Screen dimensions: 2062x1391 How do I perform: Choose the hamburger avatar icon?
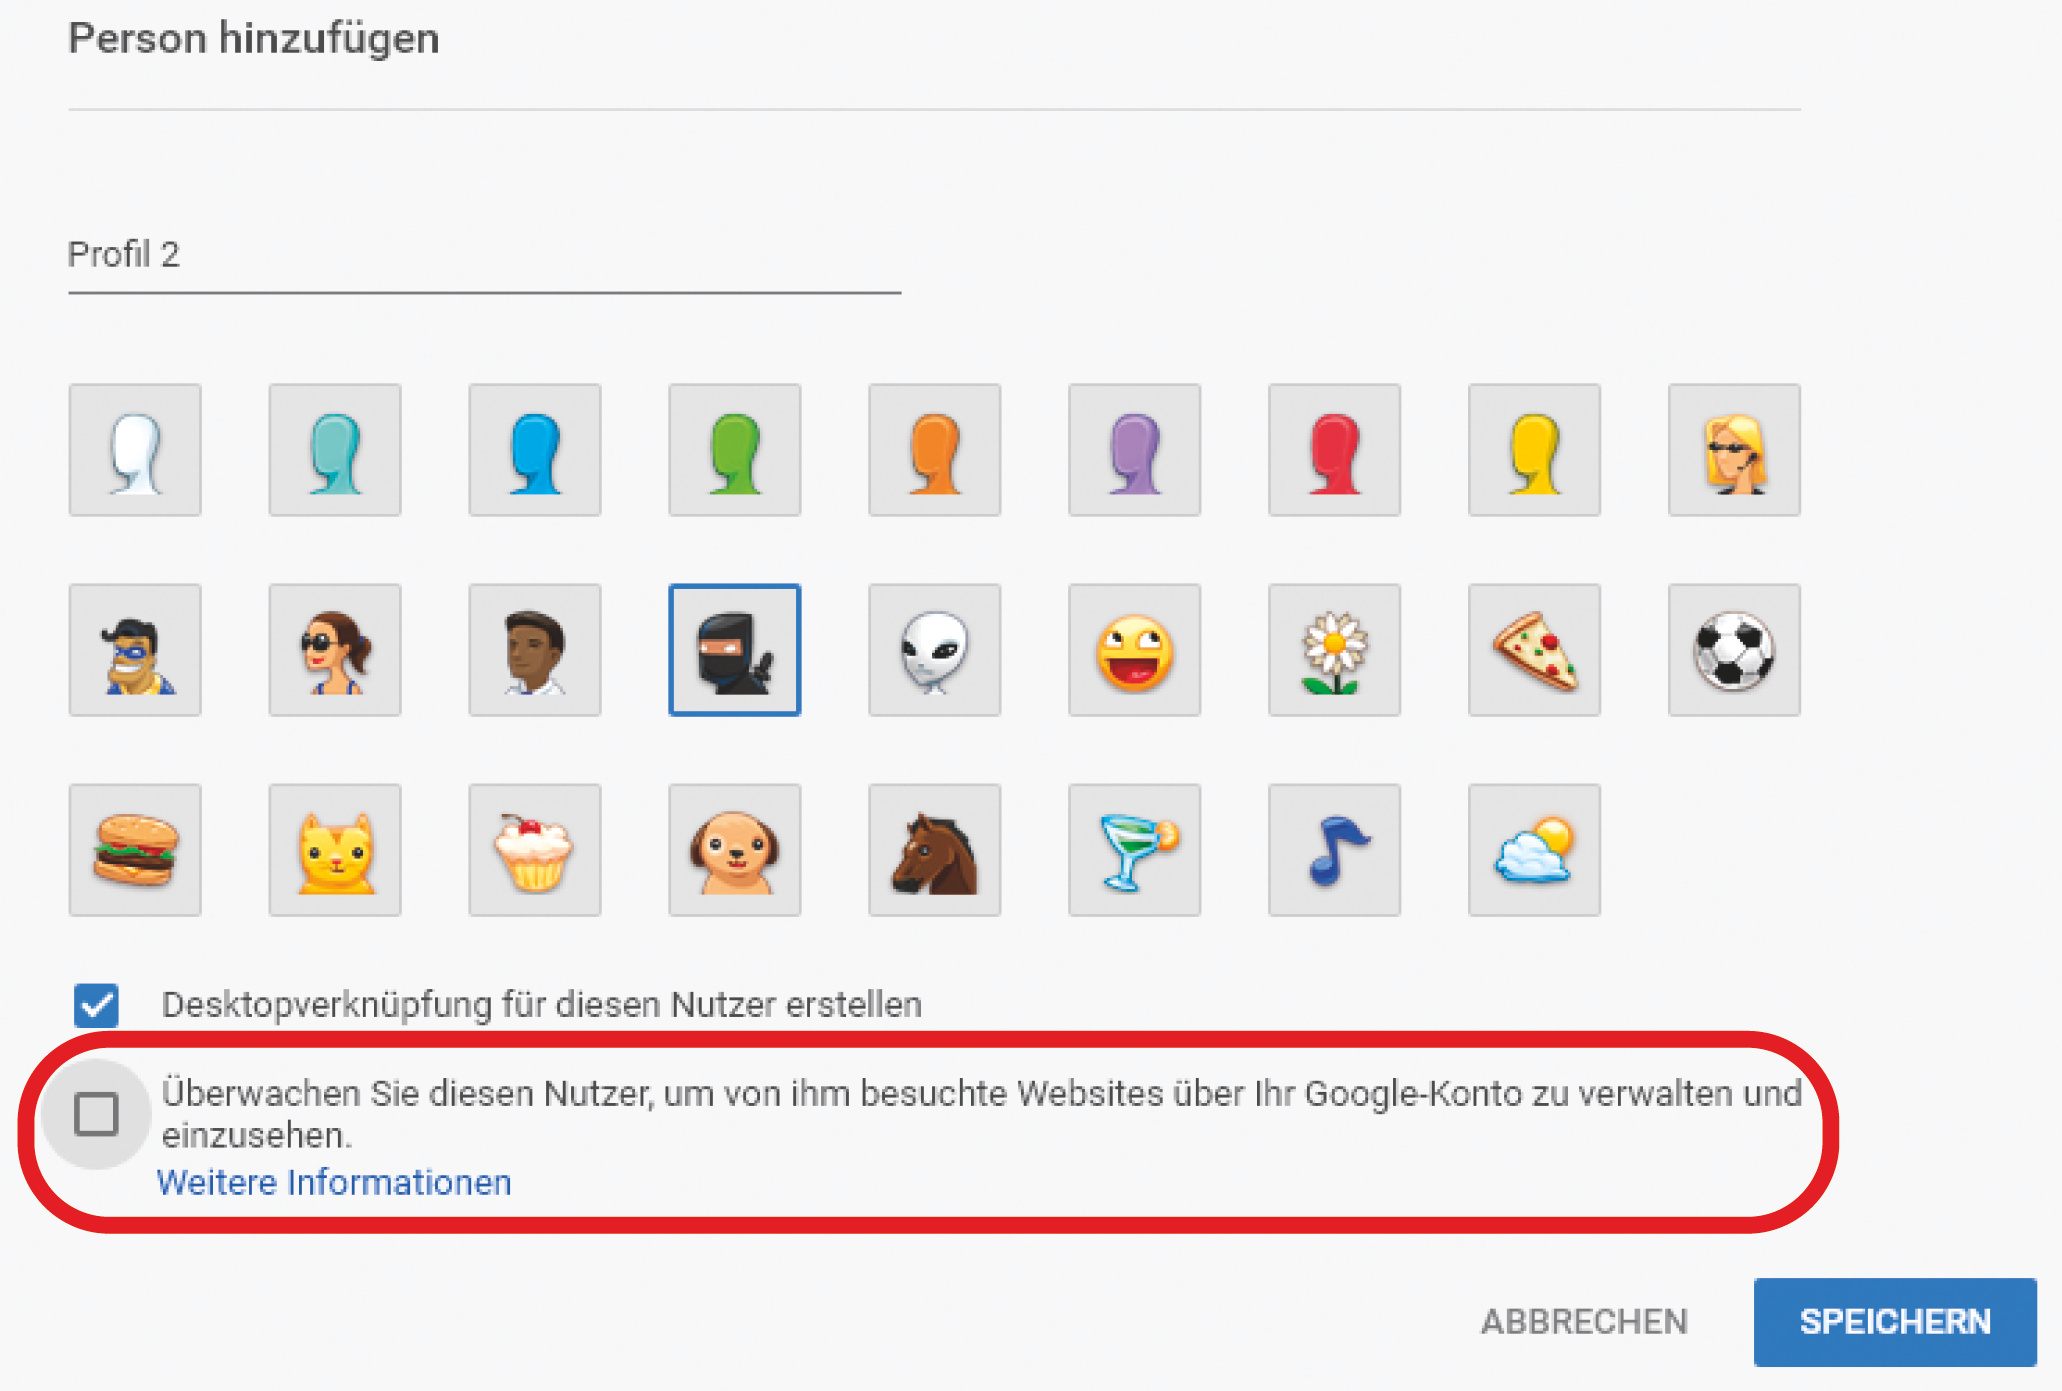coord(135,850)
